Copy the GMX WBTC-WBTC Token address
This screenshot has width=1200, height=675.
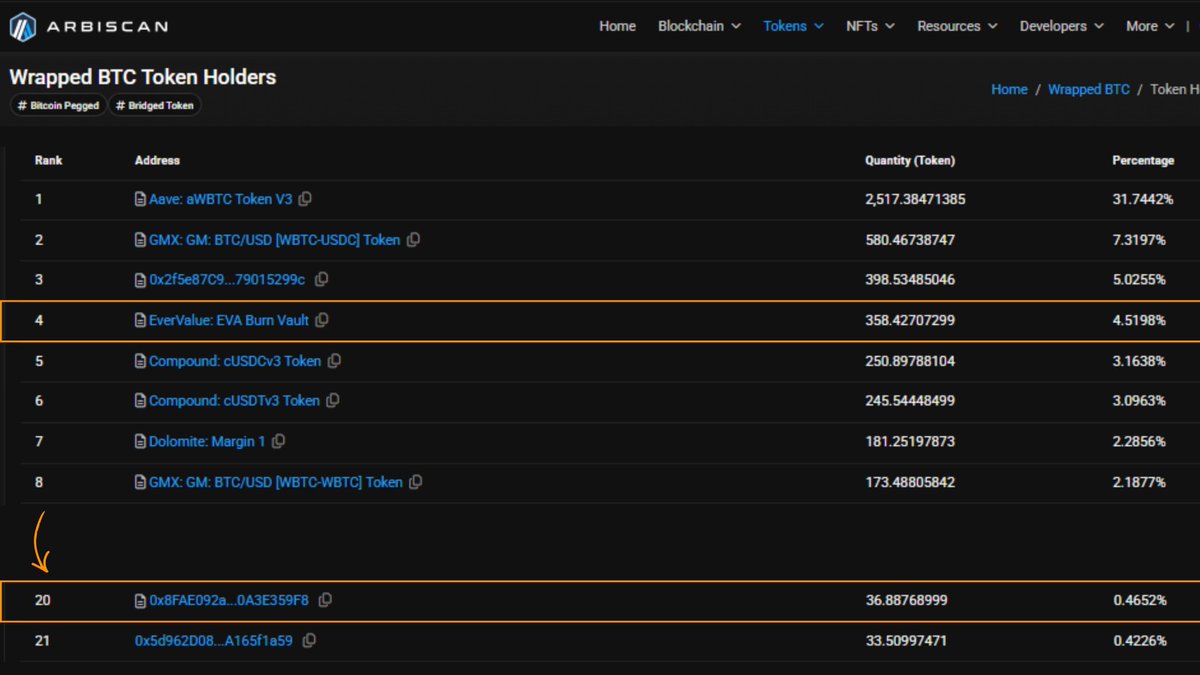(415, 482)
